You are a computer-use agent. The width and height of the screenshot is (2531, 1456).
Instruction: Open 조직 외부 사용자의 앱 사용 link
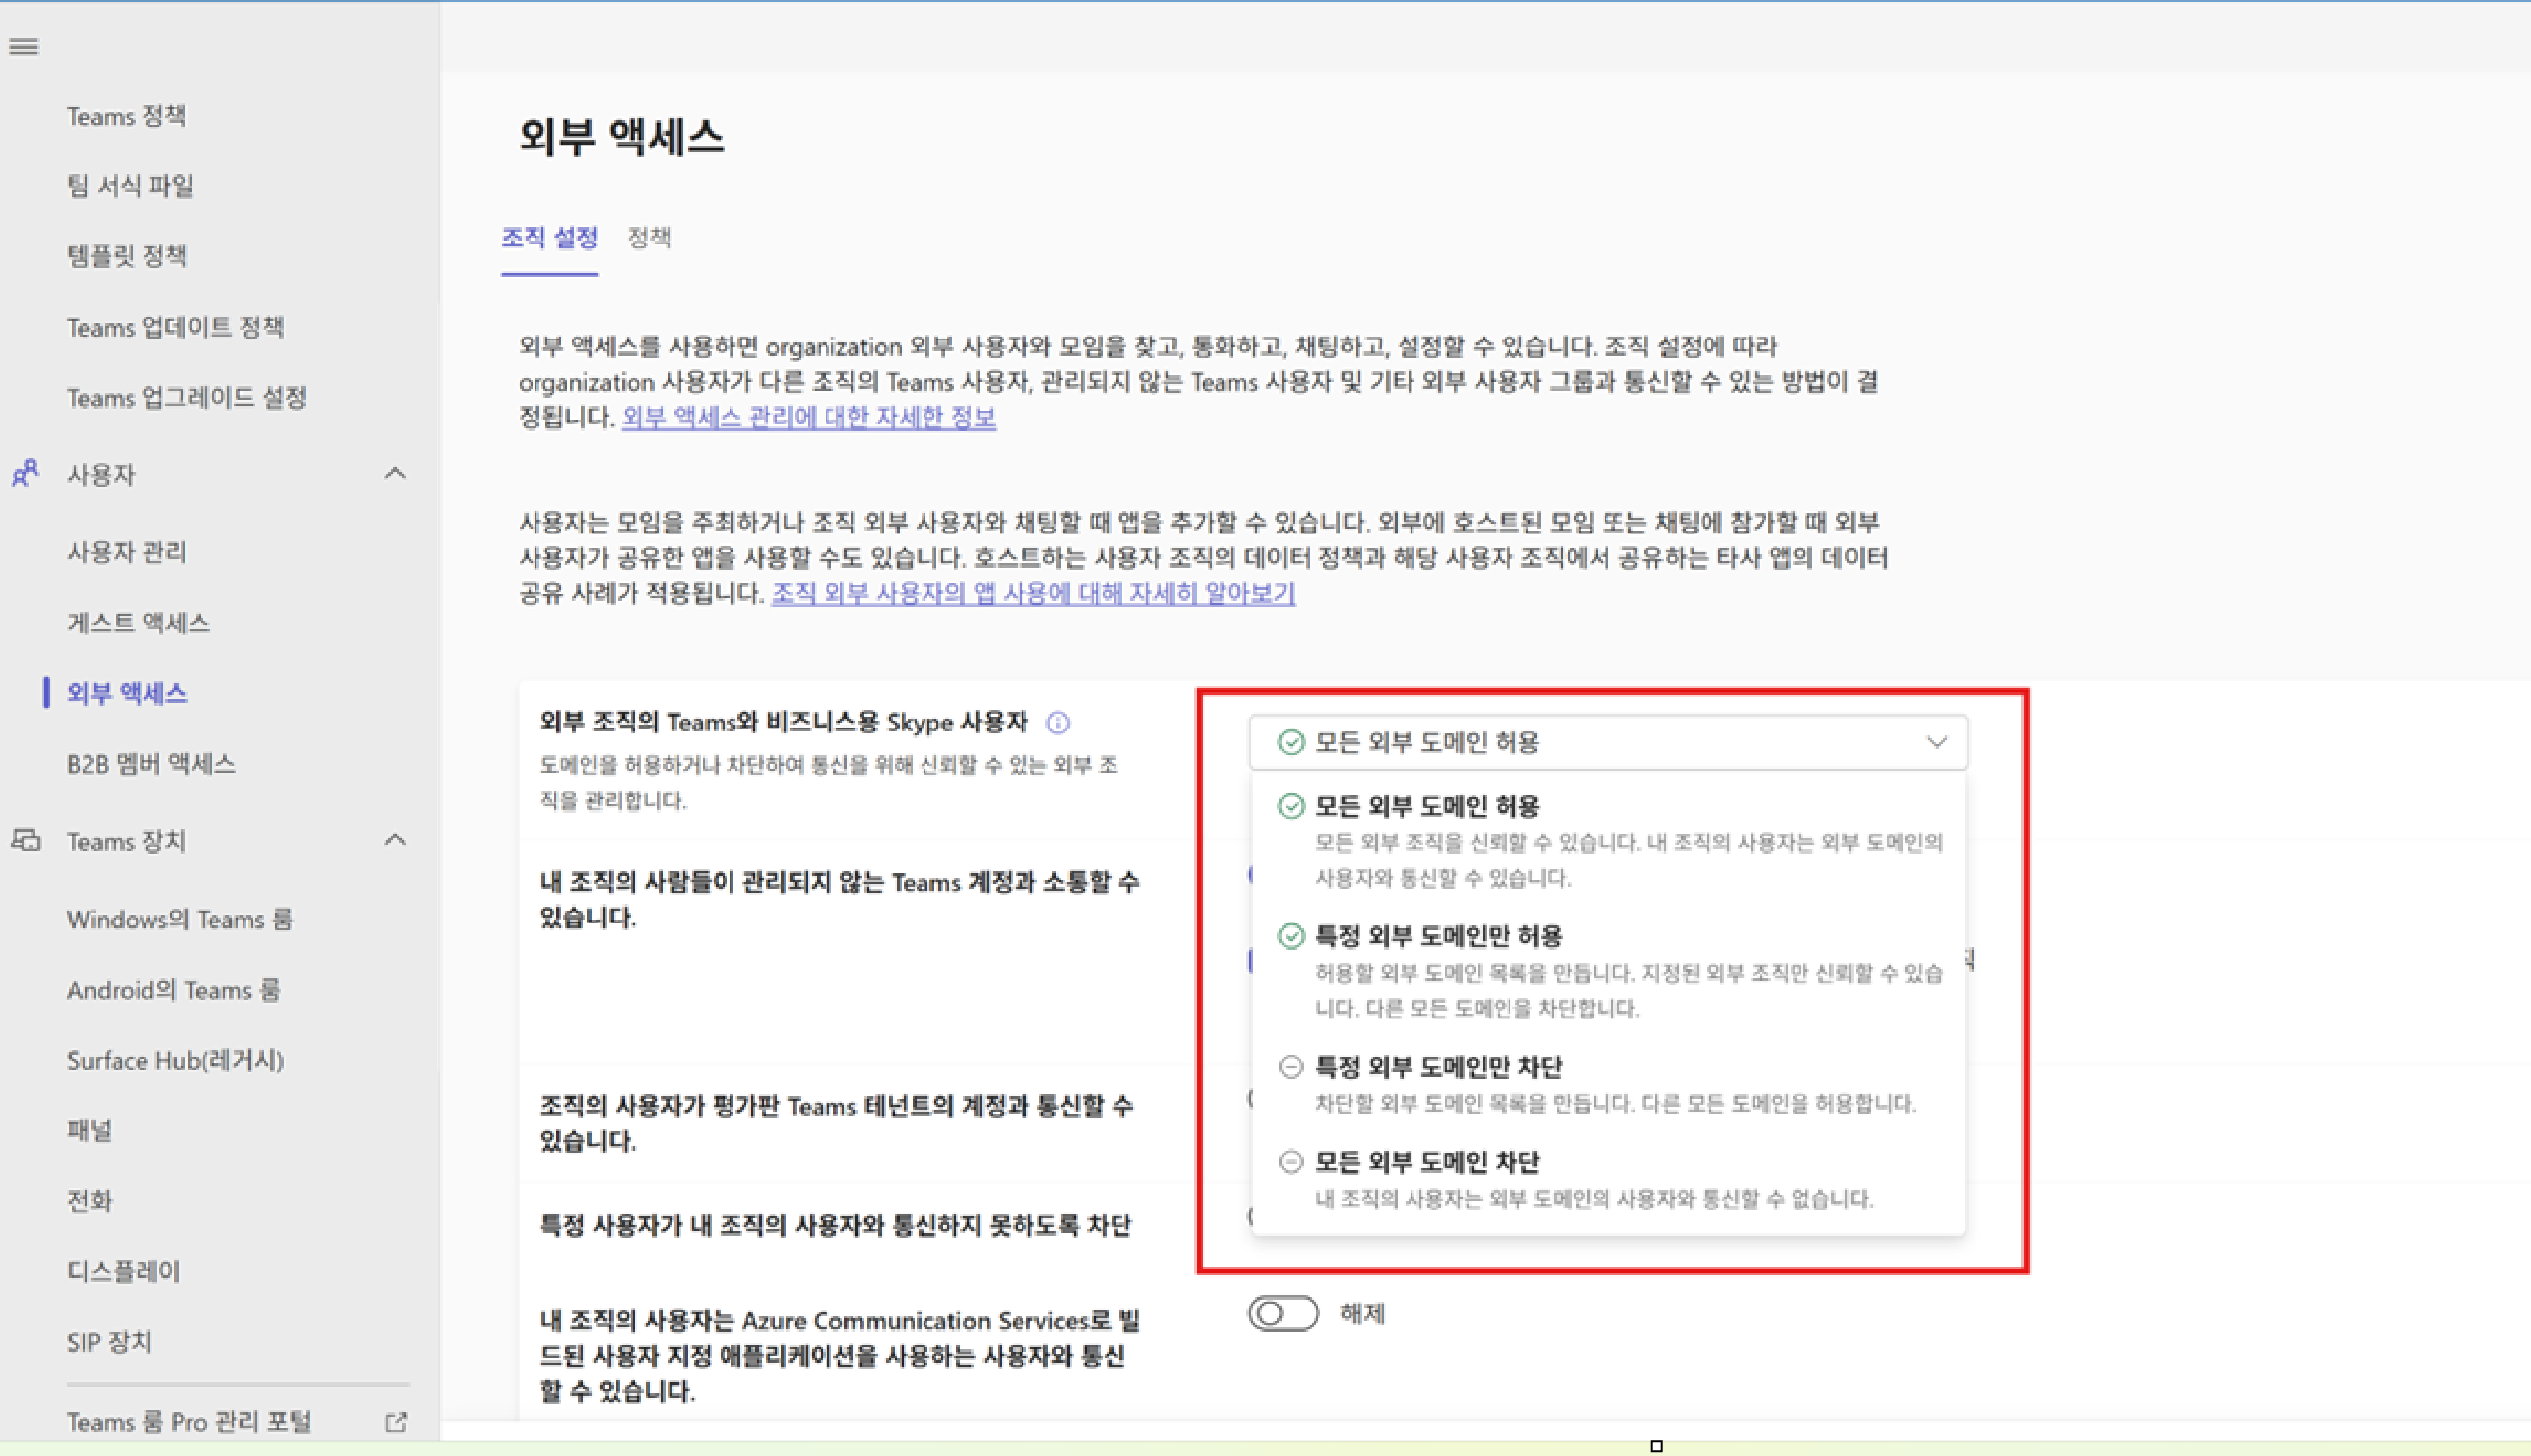click(x=1033, y=593)
